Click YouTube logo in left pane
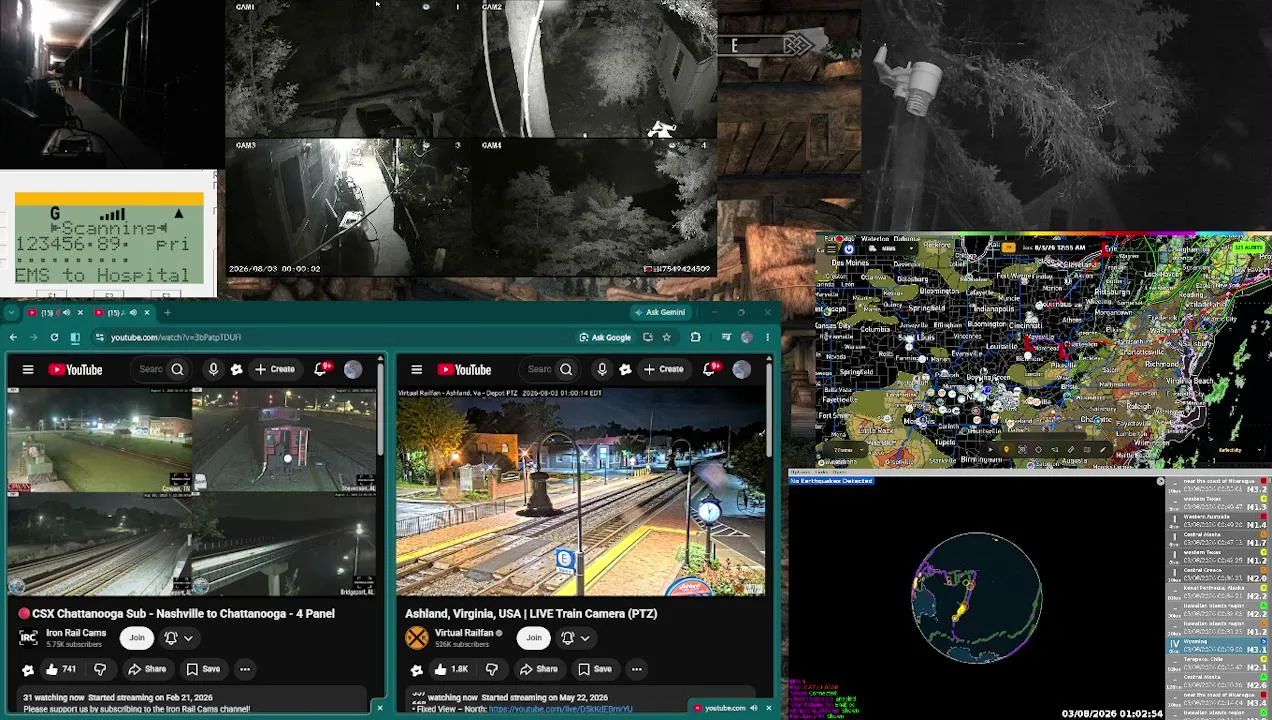The width and height of the screenshot is (1272, 720). pyautogui.click(x=76, y=370)
